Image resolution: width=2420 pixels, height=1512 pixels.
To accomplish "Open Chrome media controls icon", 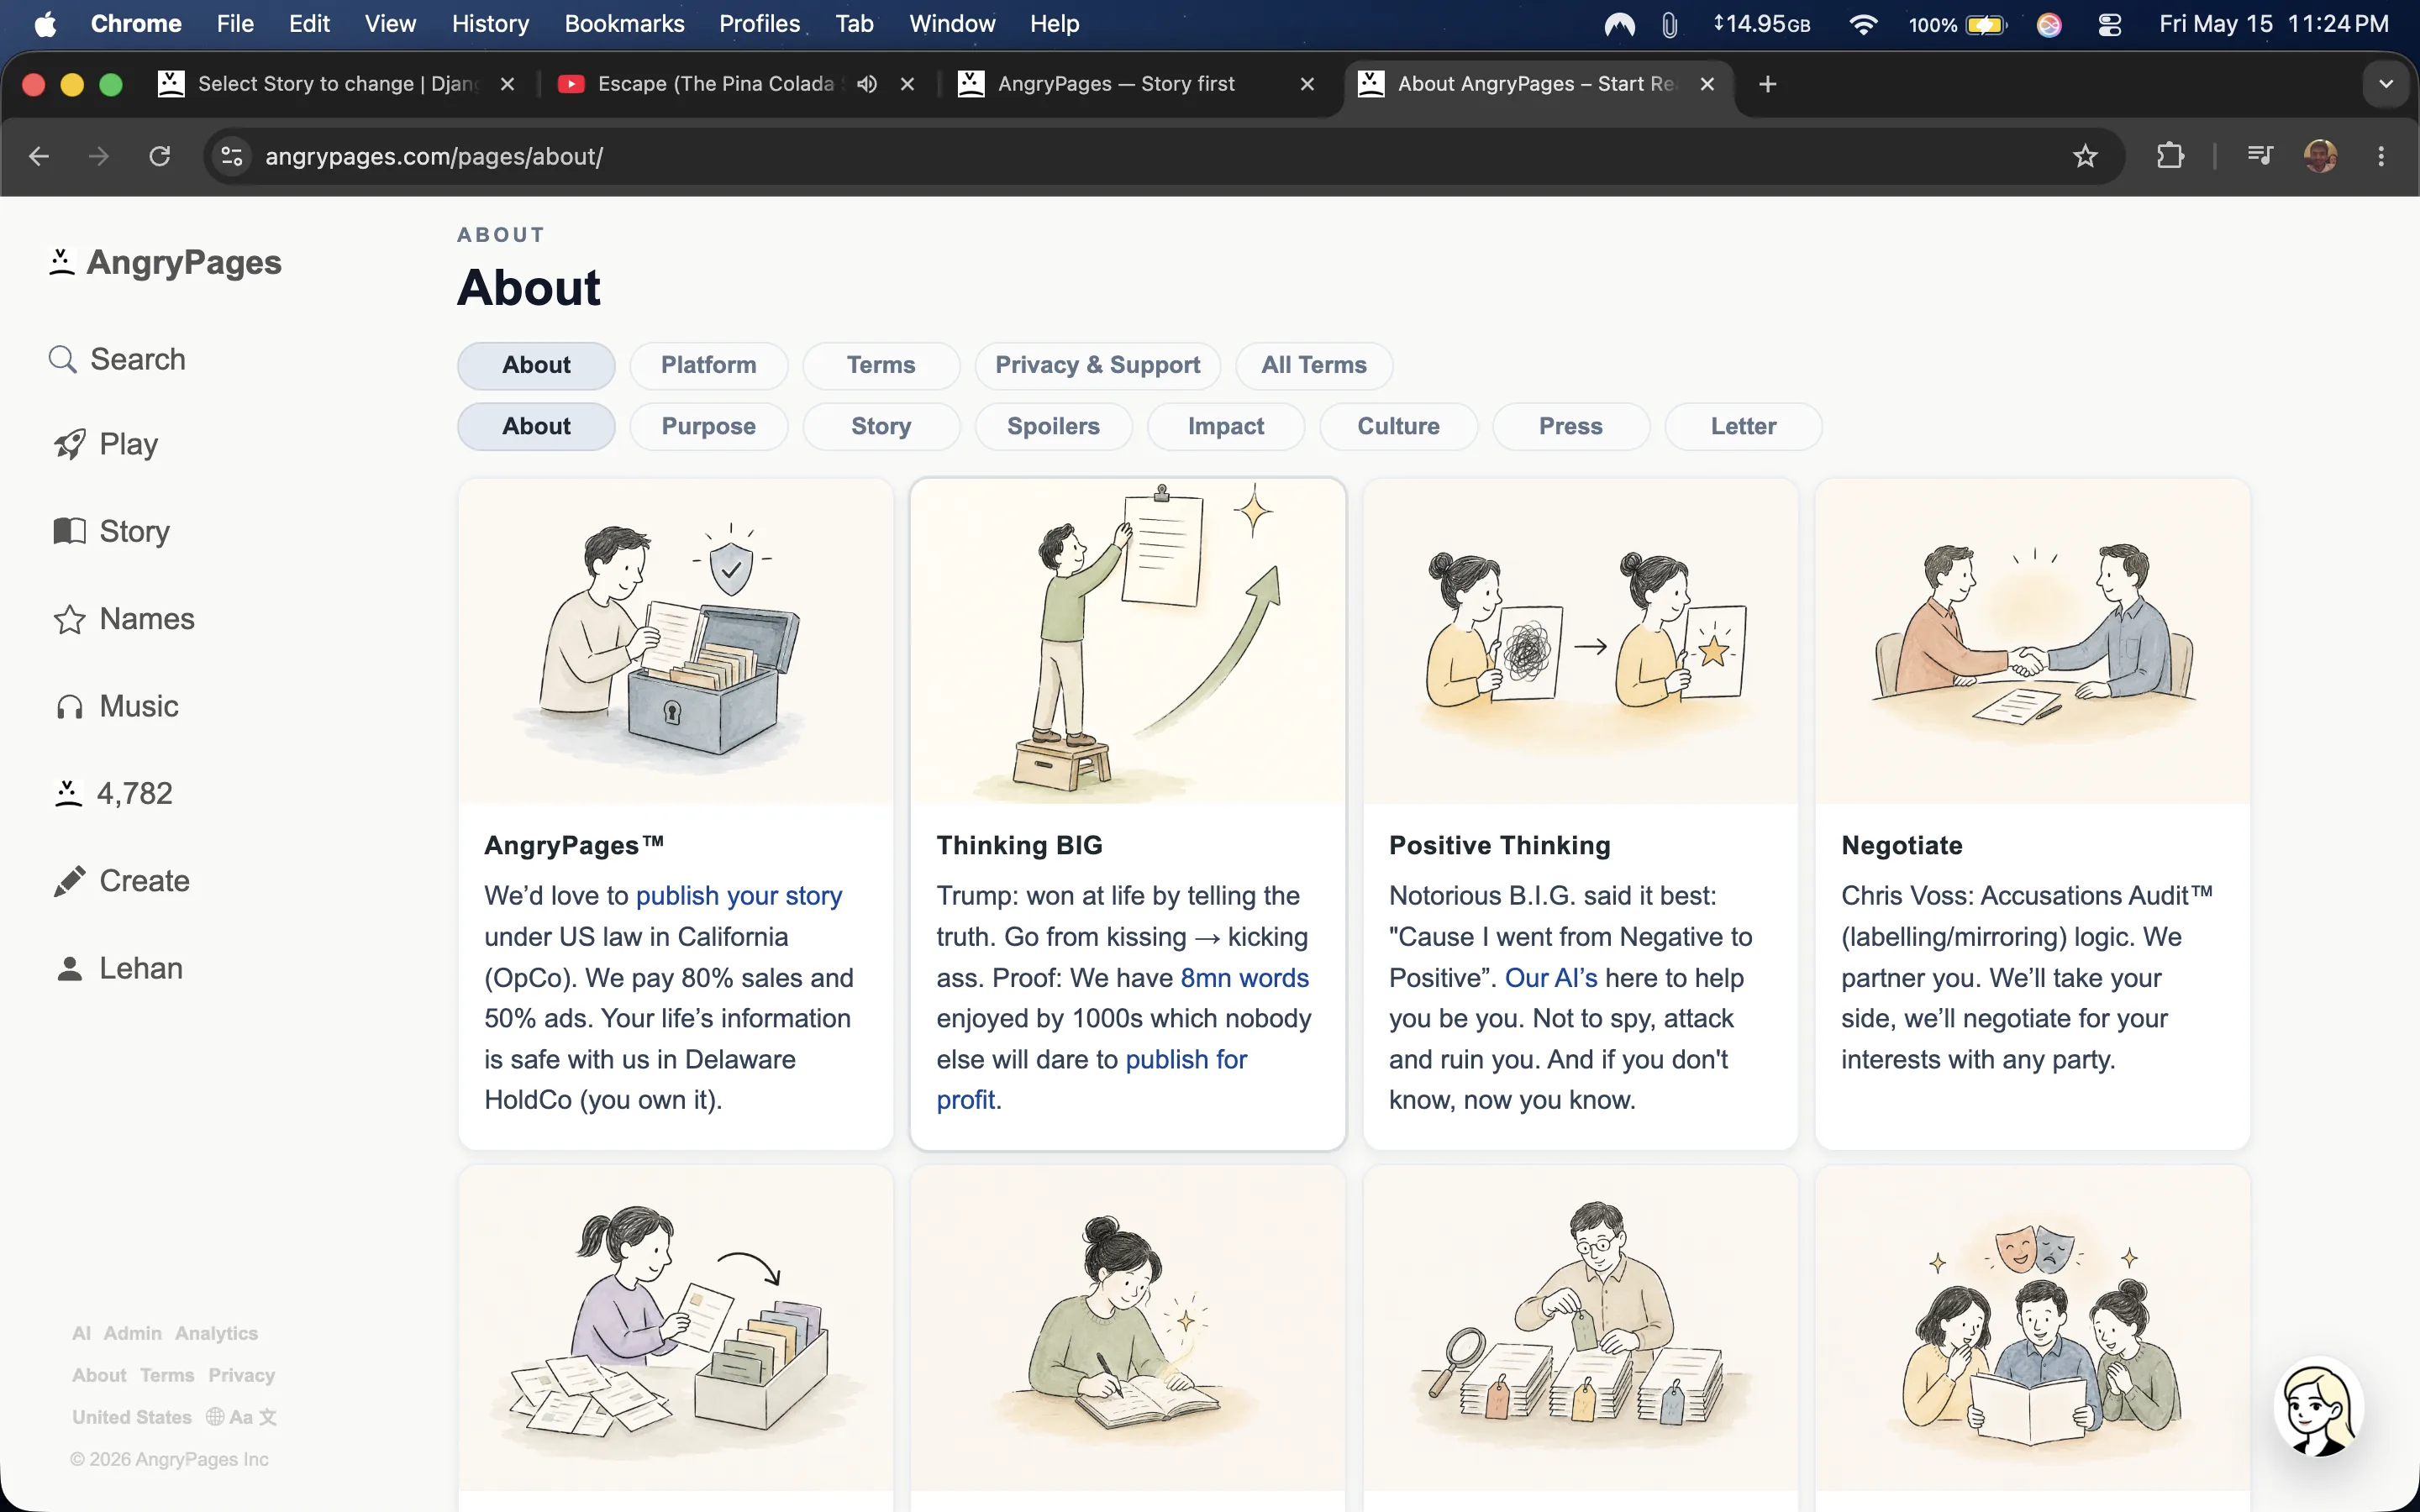I will pos(2259,156).
